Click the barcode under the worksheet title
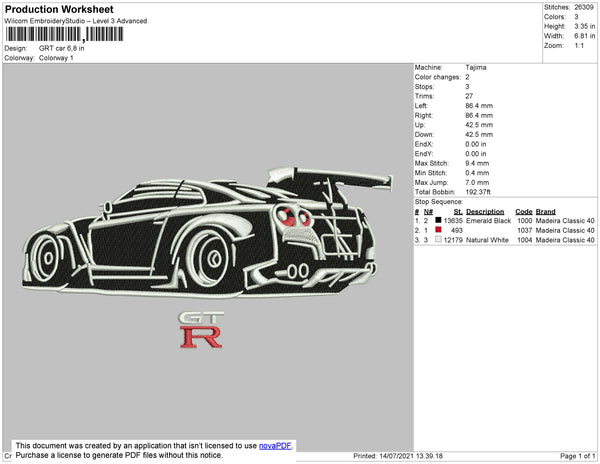The image size is (600, 464). 64,34
